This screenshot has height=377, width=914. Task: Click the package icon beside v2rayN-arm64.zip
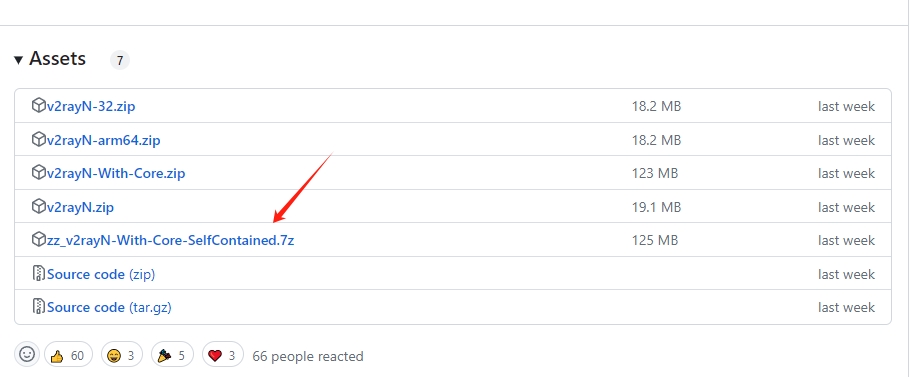coord(38,140)
